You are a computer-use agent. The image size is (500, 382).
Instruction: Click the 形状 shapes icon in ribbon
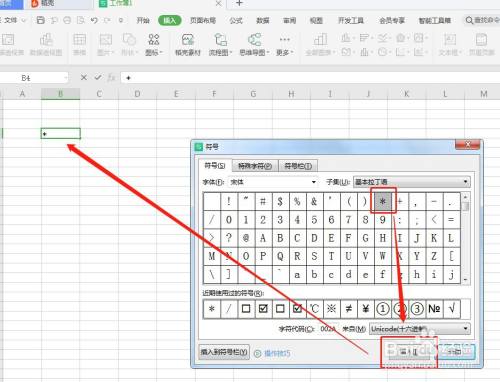129,44
